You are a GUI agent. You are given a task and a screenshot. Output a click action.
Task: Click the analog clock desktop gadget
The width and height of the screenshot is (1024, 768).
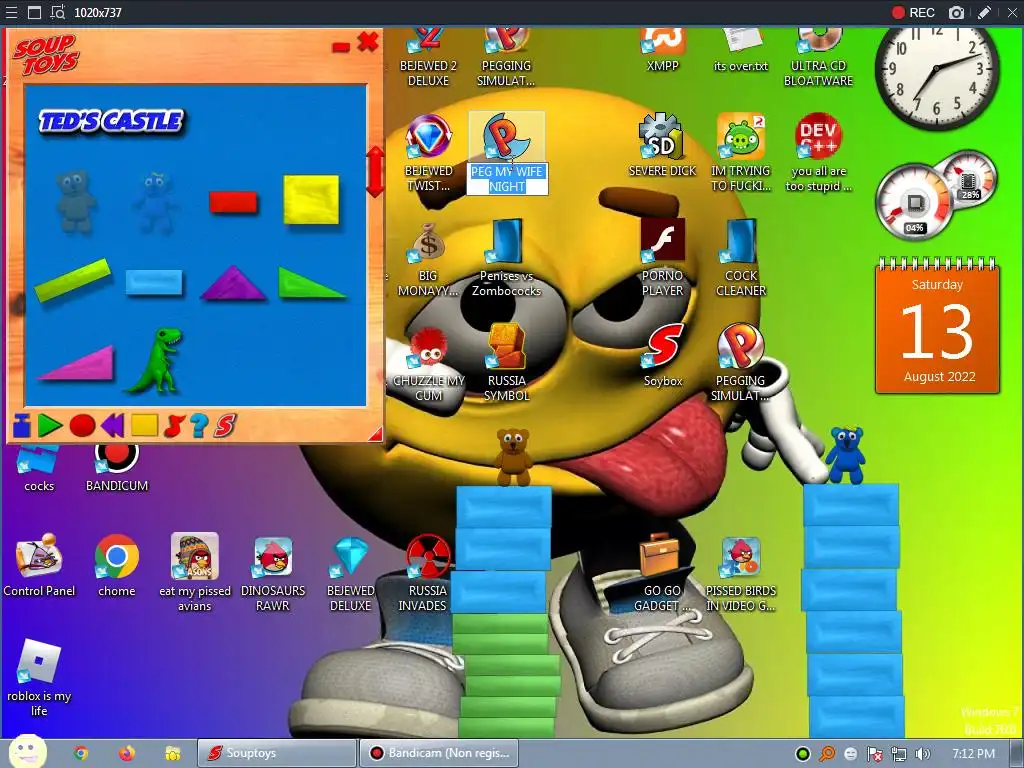click(x=936, y=69)
